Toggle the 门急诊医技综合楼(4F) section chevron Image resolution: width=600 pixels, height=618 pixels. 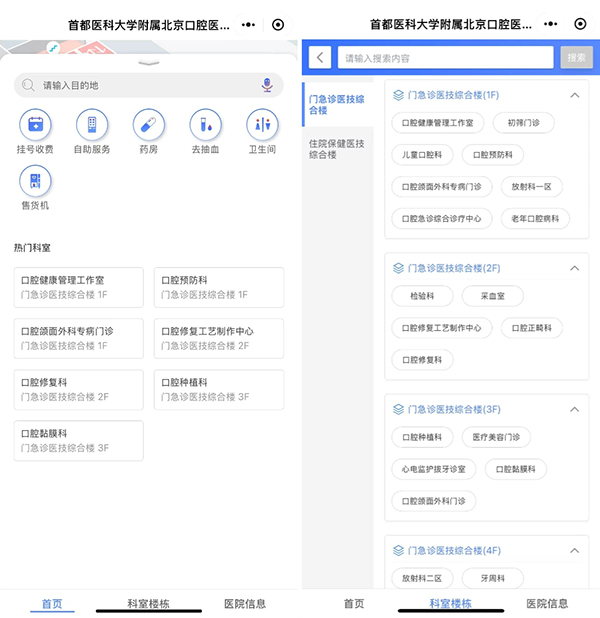coord(574,551)
